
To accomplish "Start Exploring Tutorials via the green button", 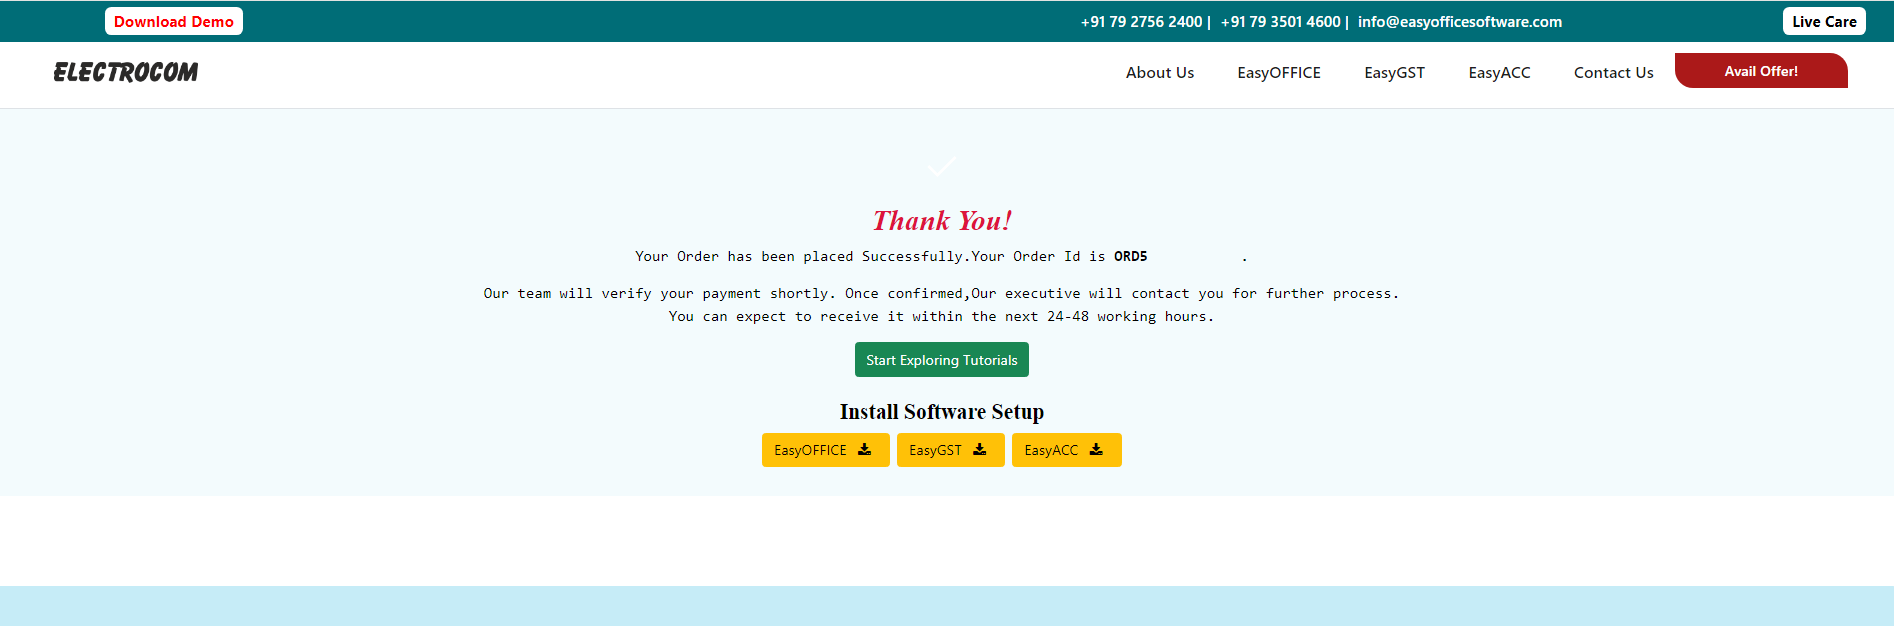I will [x=941, y=360].
